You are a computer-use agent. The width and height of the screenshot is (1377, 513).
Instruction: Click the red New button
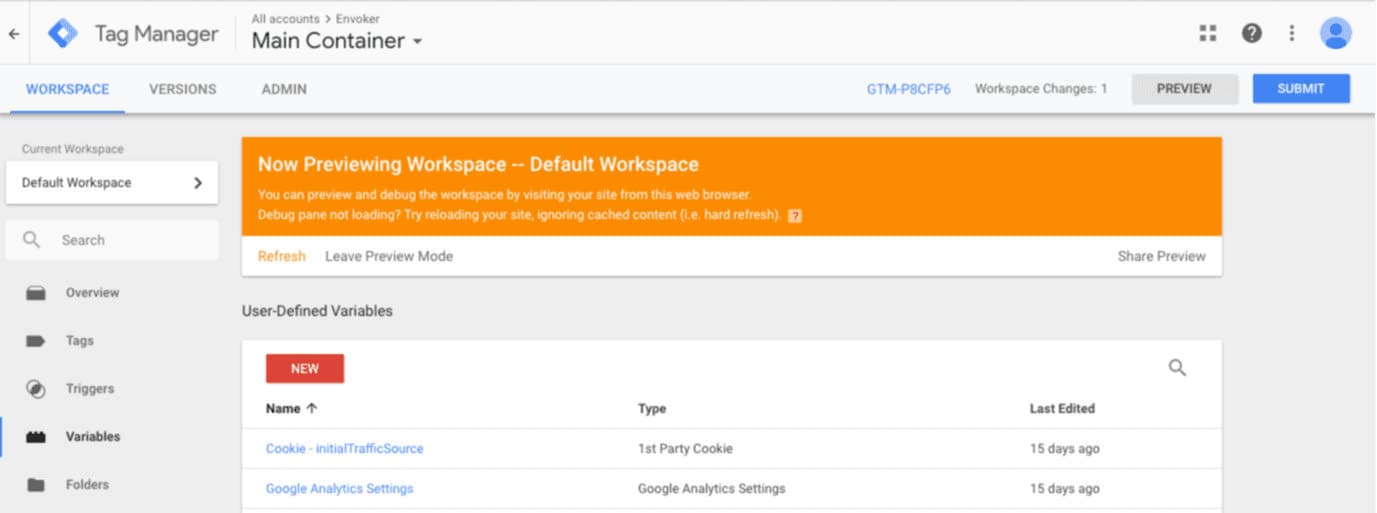305,368
